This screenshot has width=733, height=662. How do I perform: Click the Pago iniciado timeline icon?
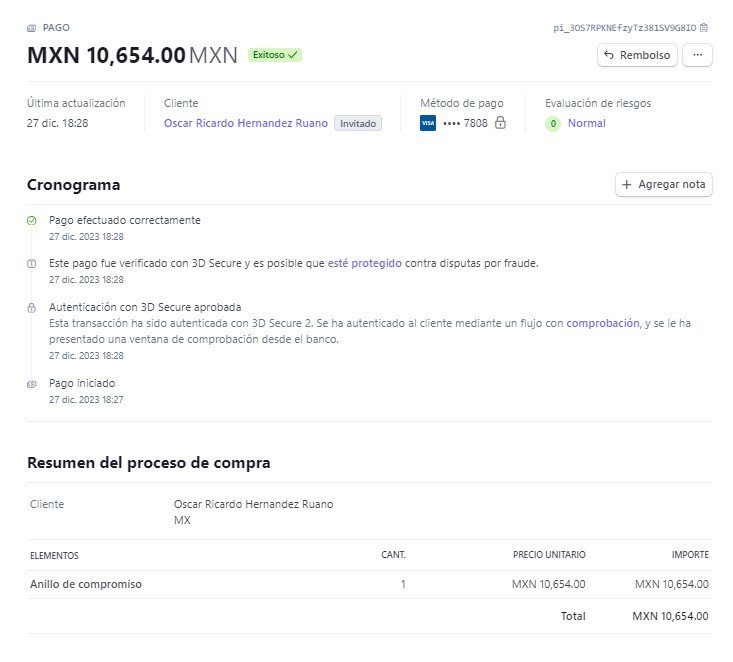tap(31, 384)
